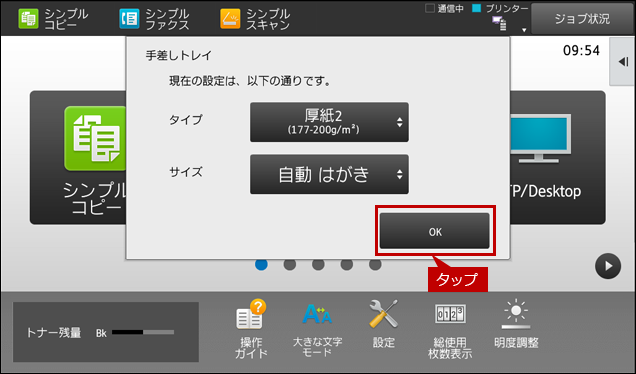Select the fifth page indicator dot
636x374 pixels.
(375, 264)
